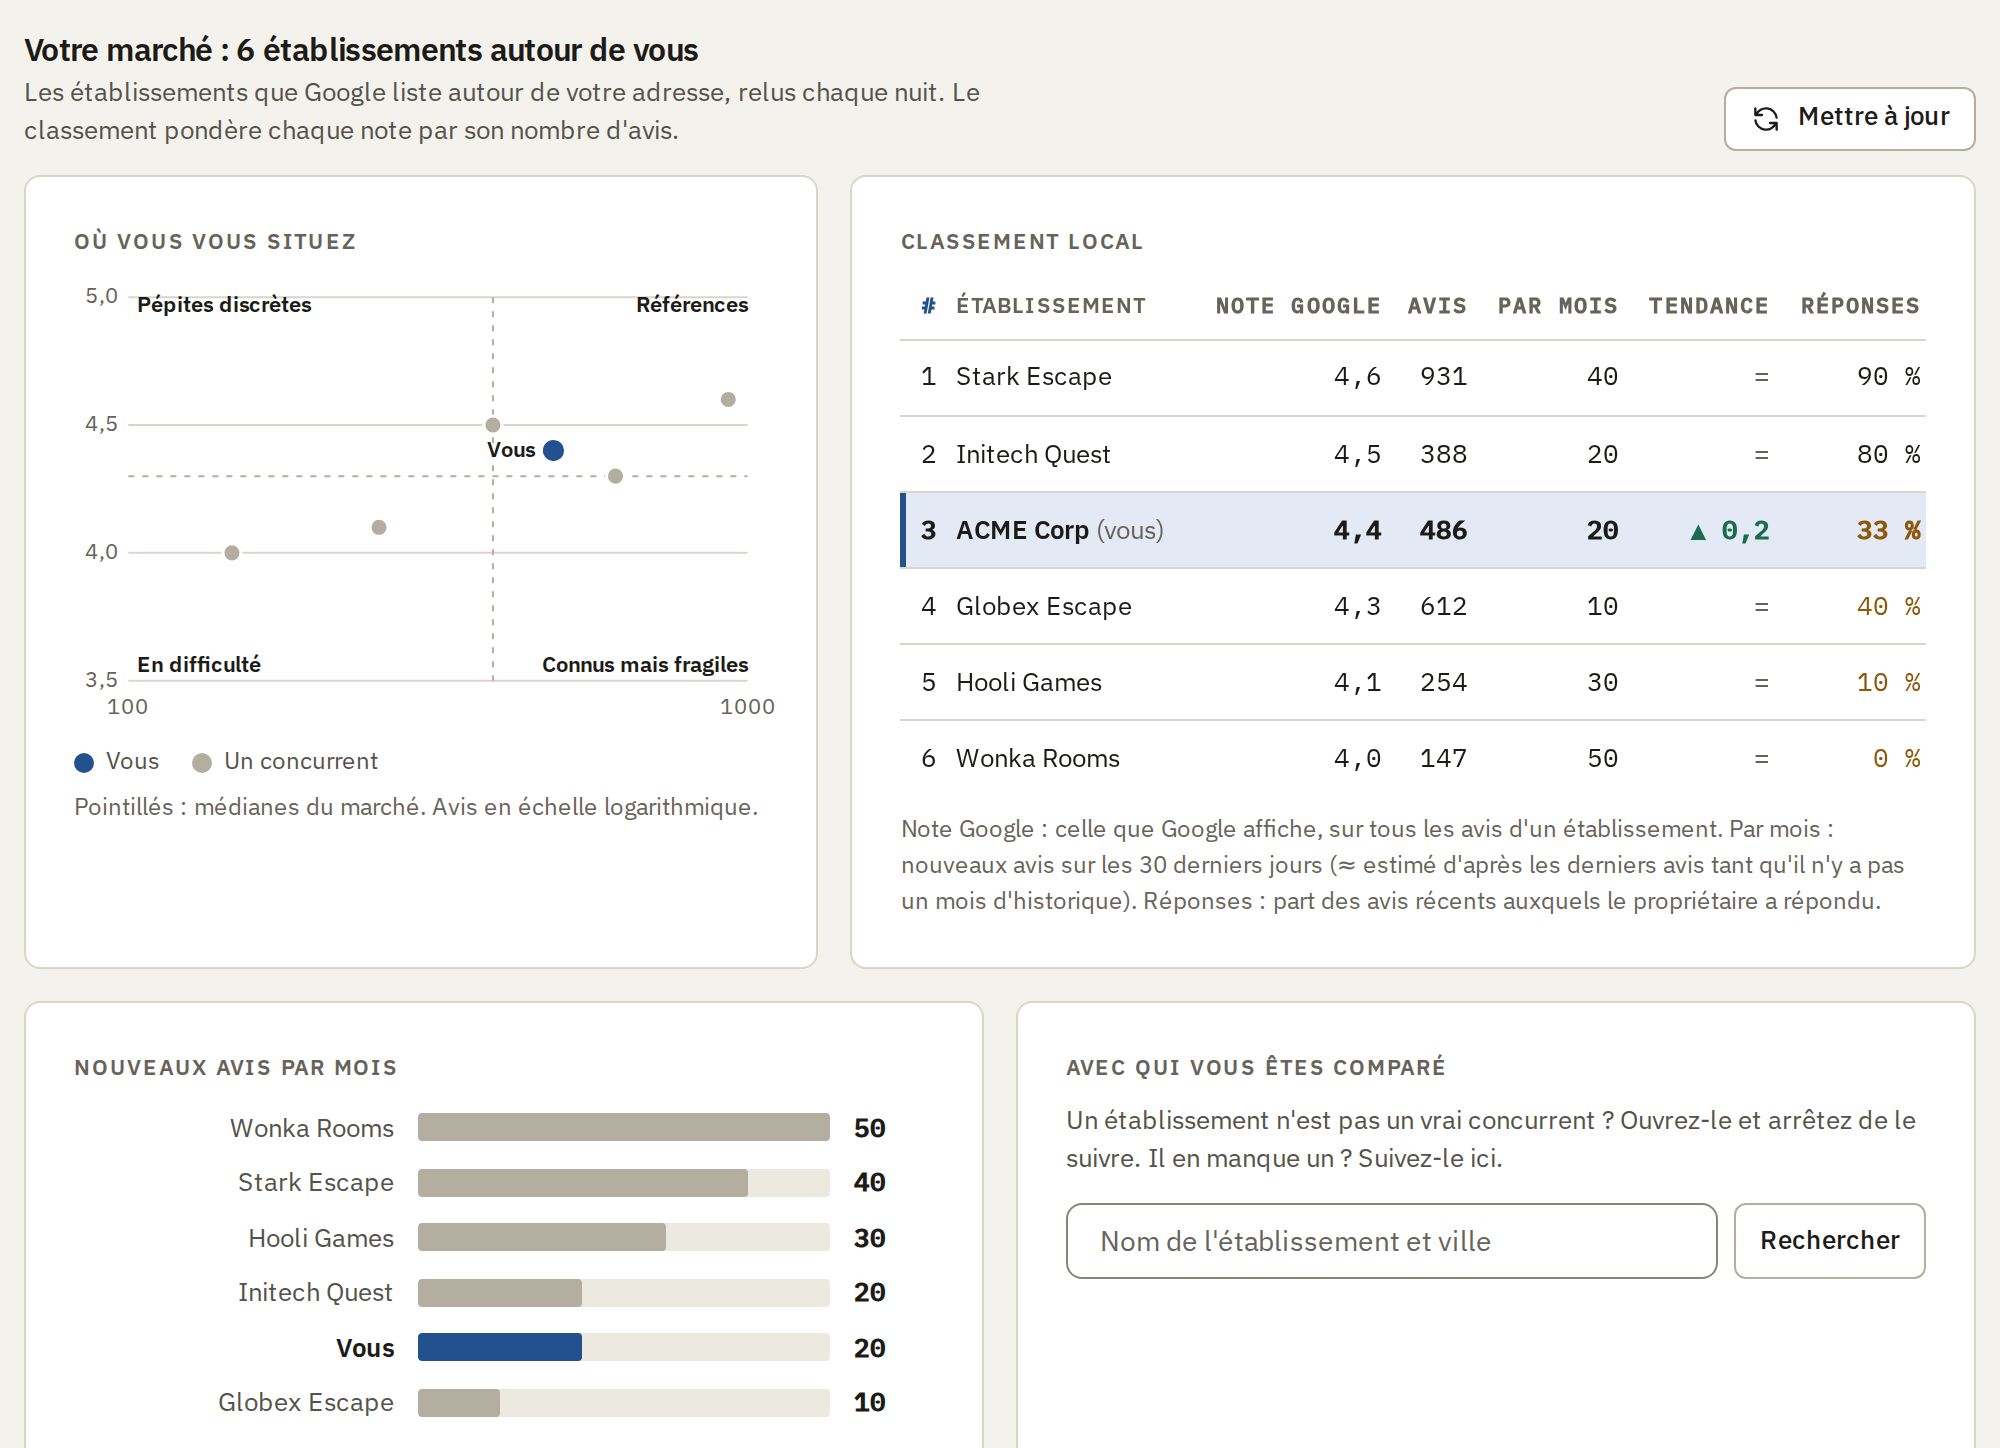Click the Hooli Games bar showing 30
This screenshot has height=1448, width=2000.
542,1237
